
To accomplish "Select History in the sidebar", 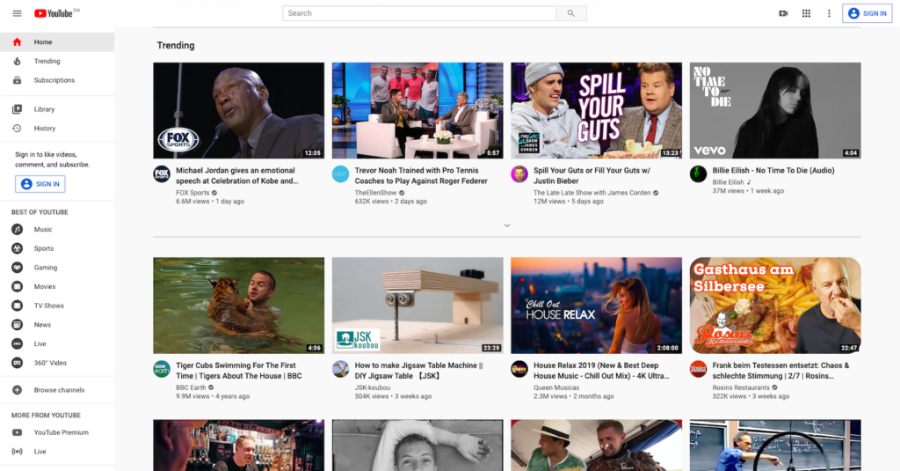I will [x=57, y=129].
